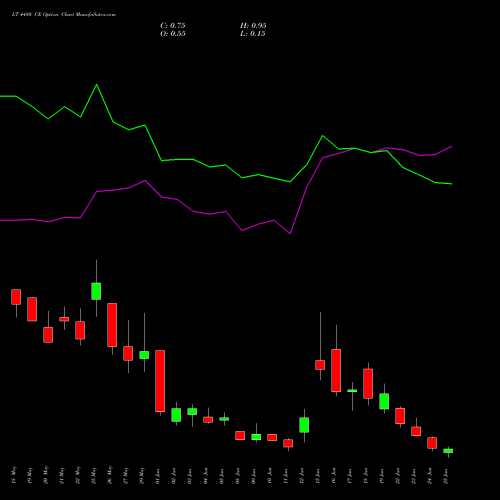Click the '21 May' date axis label
The height and width of the screenshot is (500, 500).
pos(62,475)
